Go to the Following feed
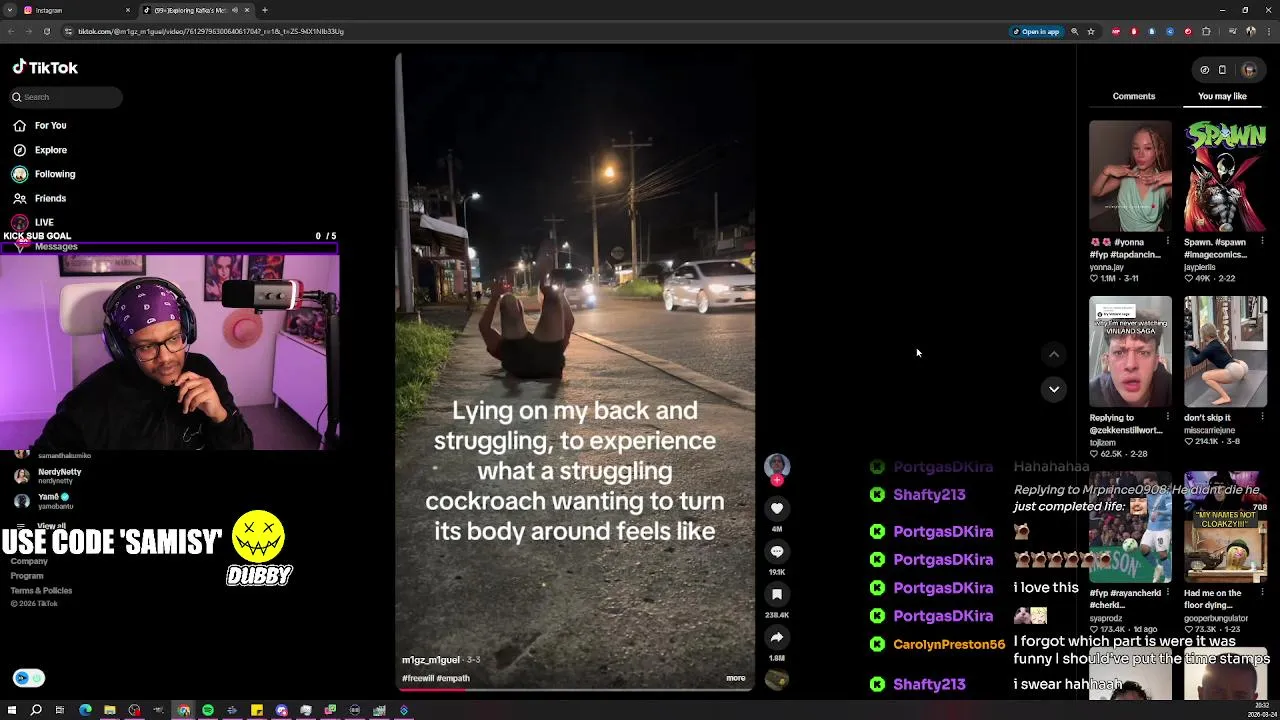Image resolution: width=1280 pixels, height=720 pixels. pyautogui.click(x=44, y=174)
